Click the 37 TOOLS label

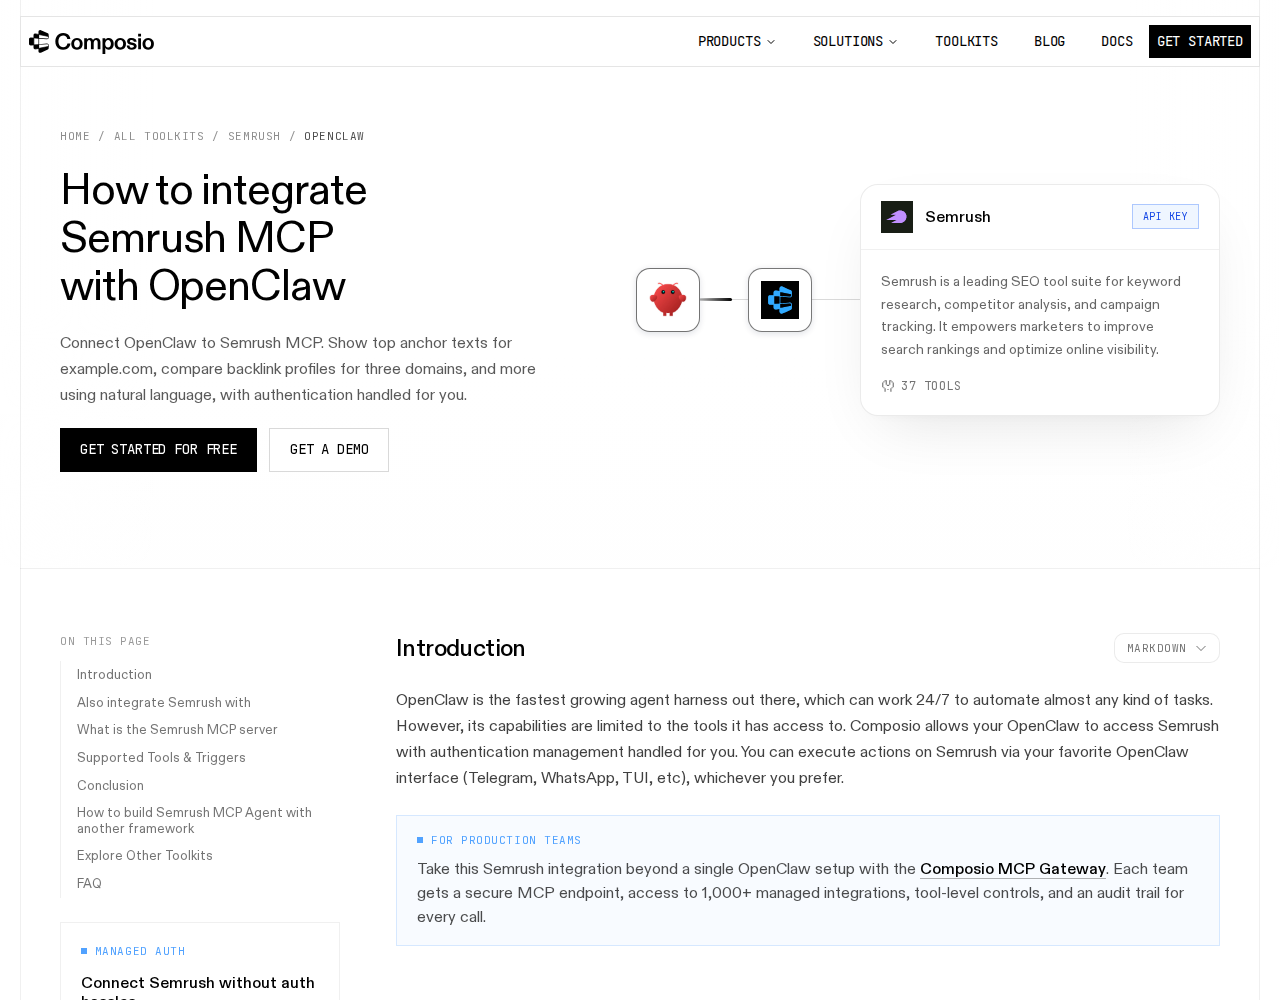[930, 386]
